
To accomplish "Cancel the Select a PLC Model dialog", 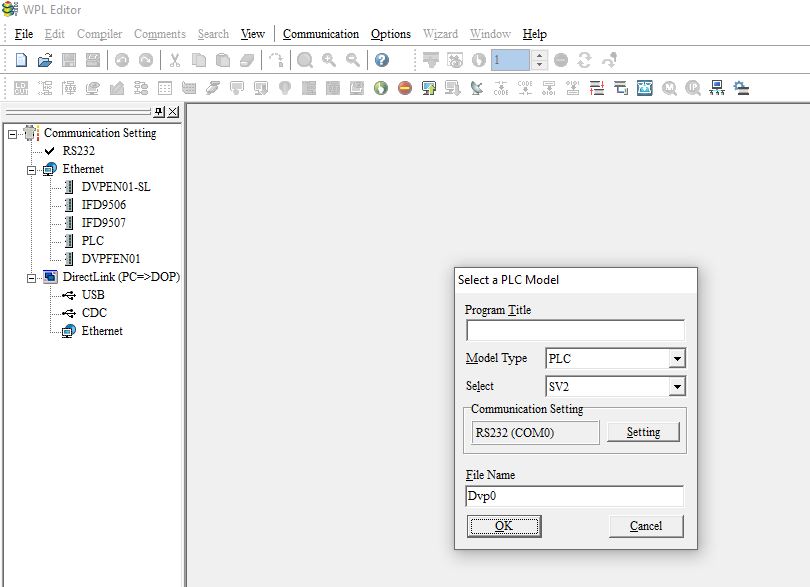I will (x=646, y=526).
